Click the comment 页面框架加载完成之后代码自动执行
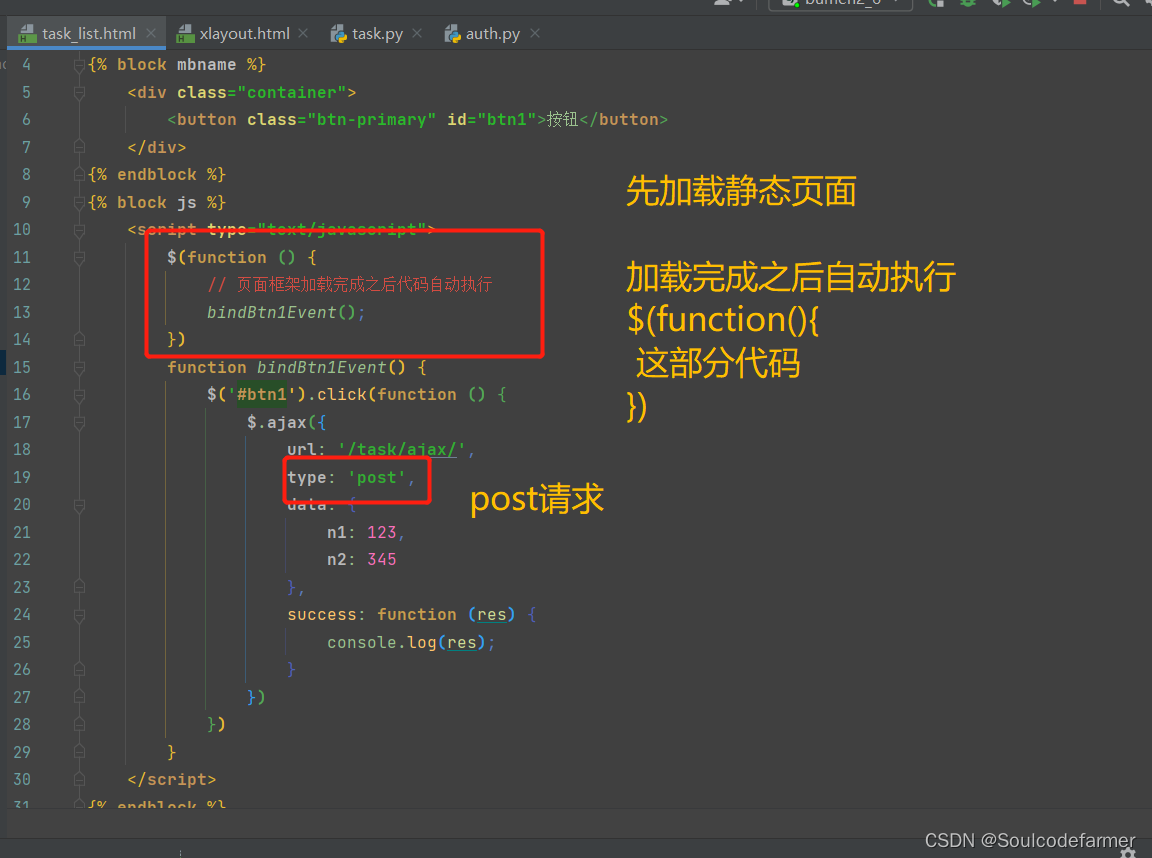This screenshot has width=1152, height=858. [364, 285]
